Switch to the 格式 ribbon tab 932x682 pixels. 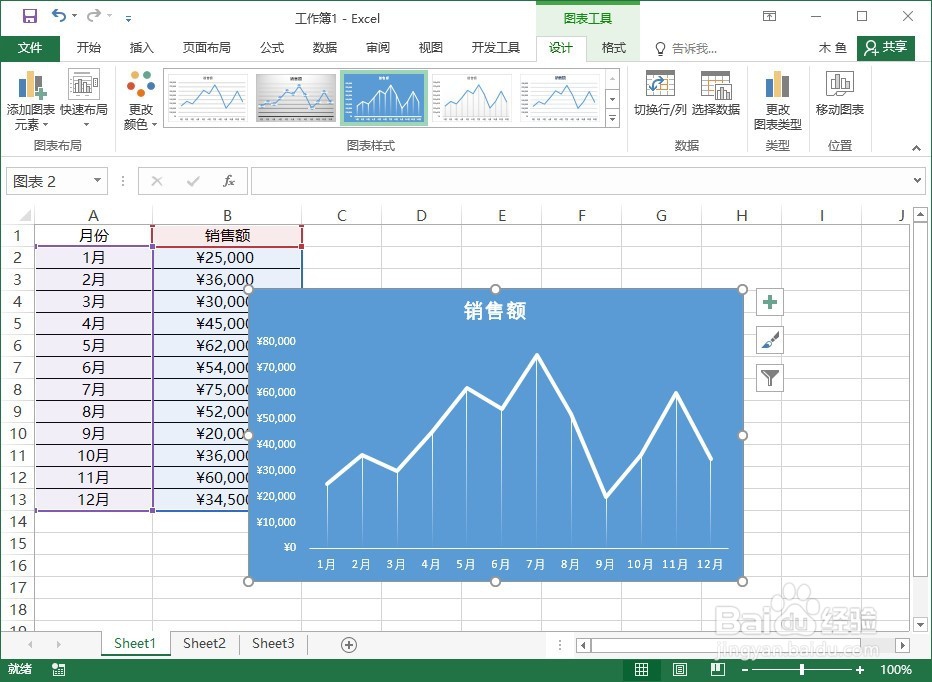613,47
